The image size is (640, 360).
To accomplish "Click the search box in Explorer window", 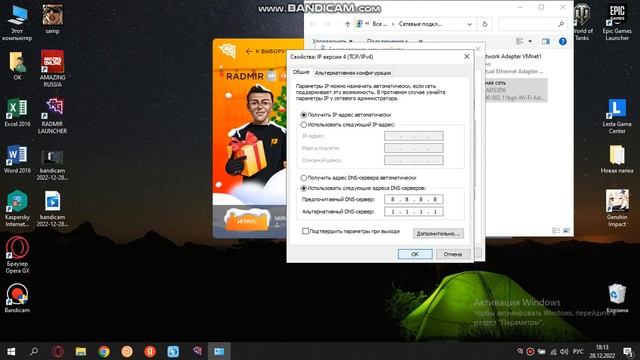I will click(532, 24).
